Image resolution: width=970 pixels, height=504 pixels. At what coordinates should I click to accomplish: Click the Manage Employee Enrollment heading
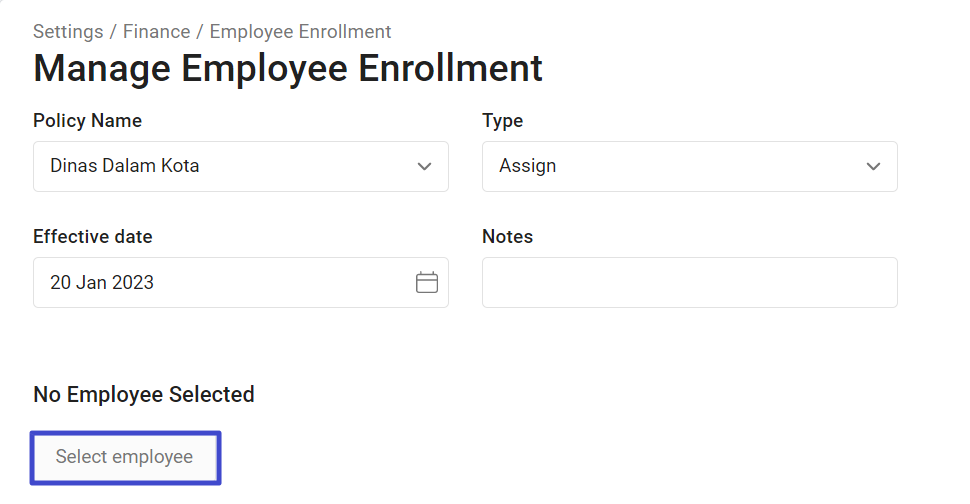click(288, 68)
